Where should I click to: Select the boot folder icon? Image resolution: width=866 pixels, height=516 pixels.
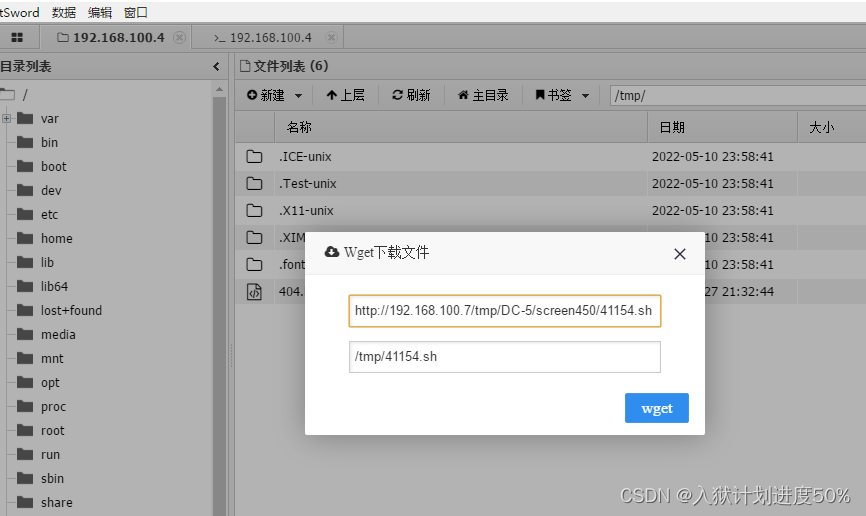[x=25, y=166]
